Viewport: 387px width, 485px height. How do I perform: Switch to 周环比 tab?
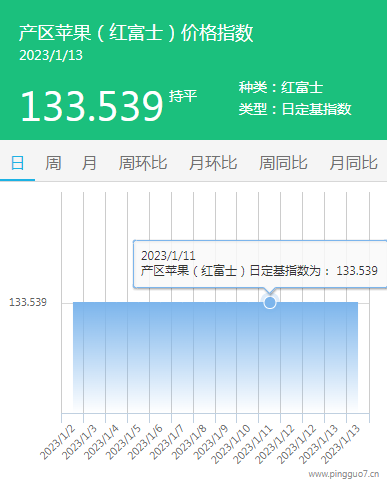pyautogui.click(x=143, y=163)
